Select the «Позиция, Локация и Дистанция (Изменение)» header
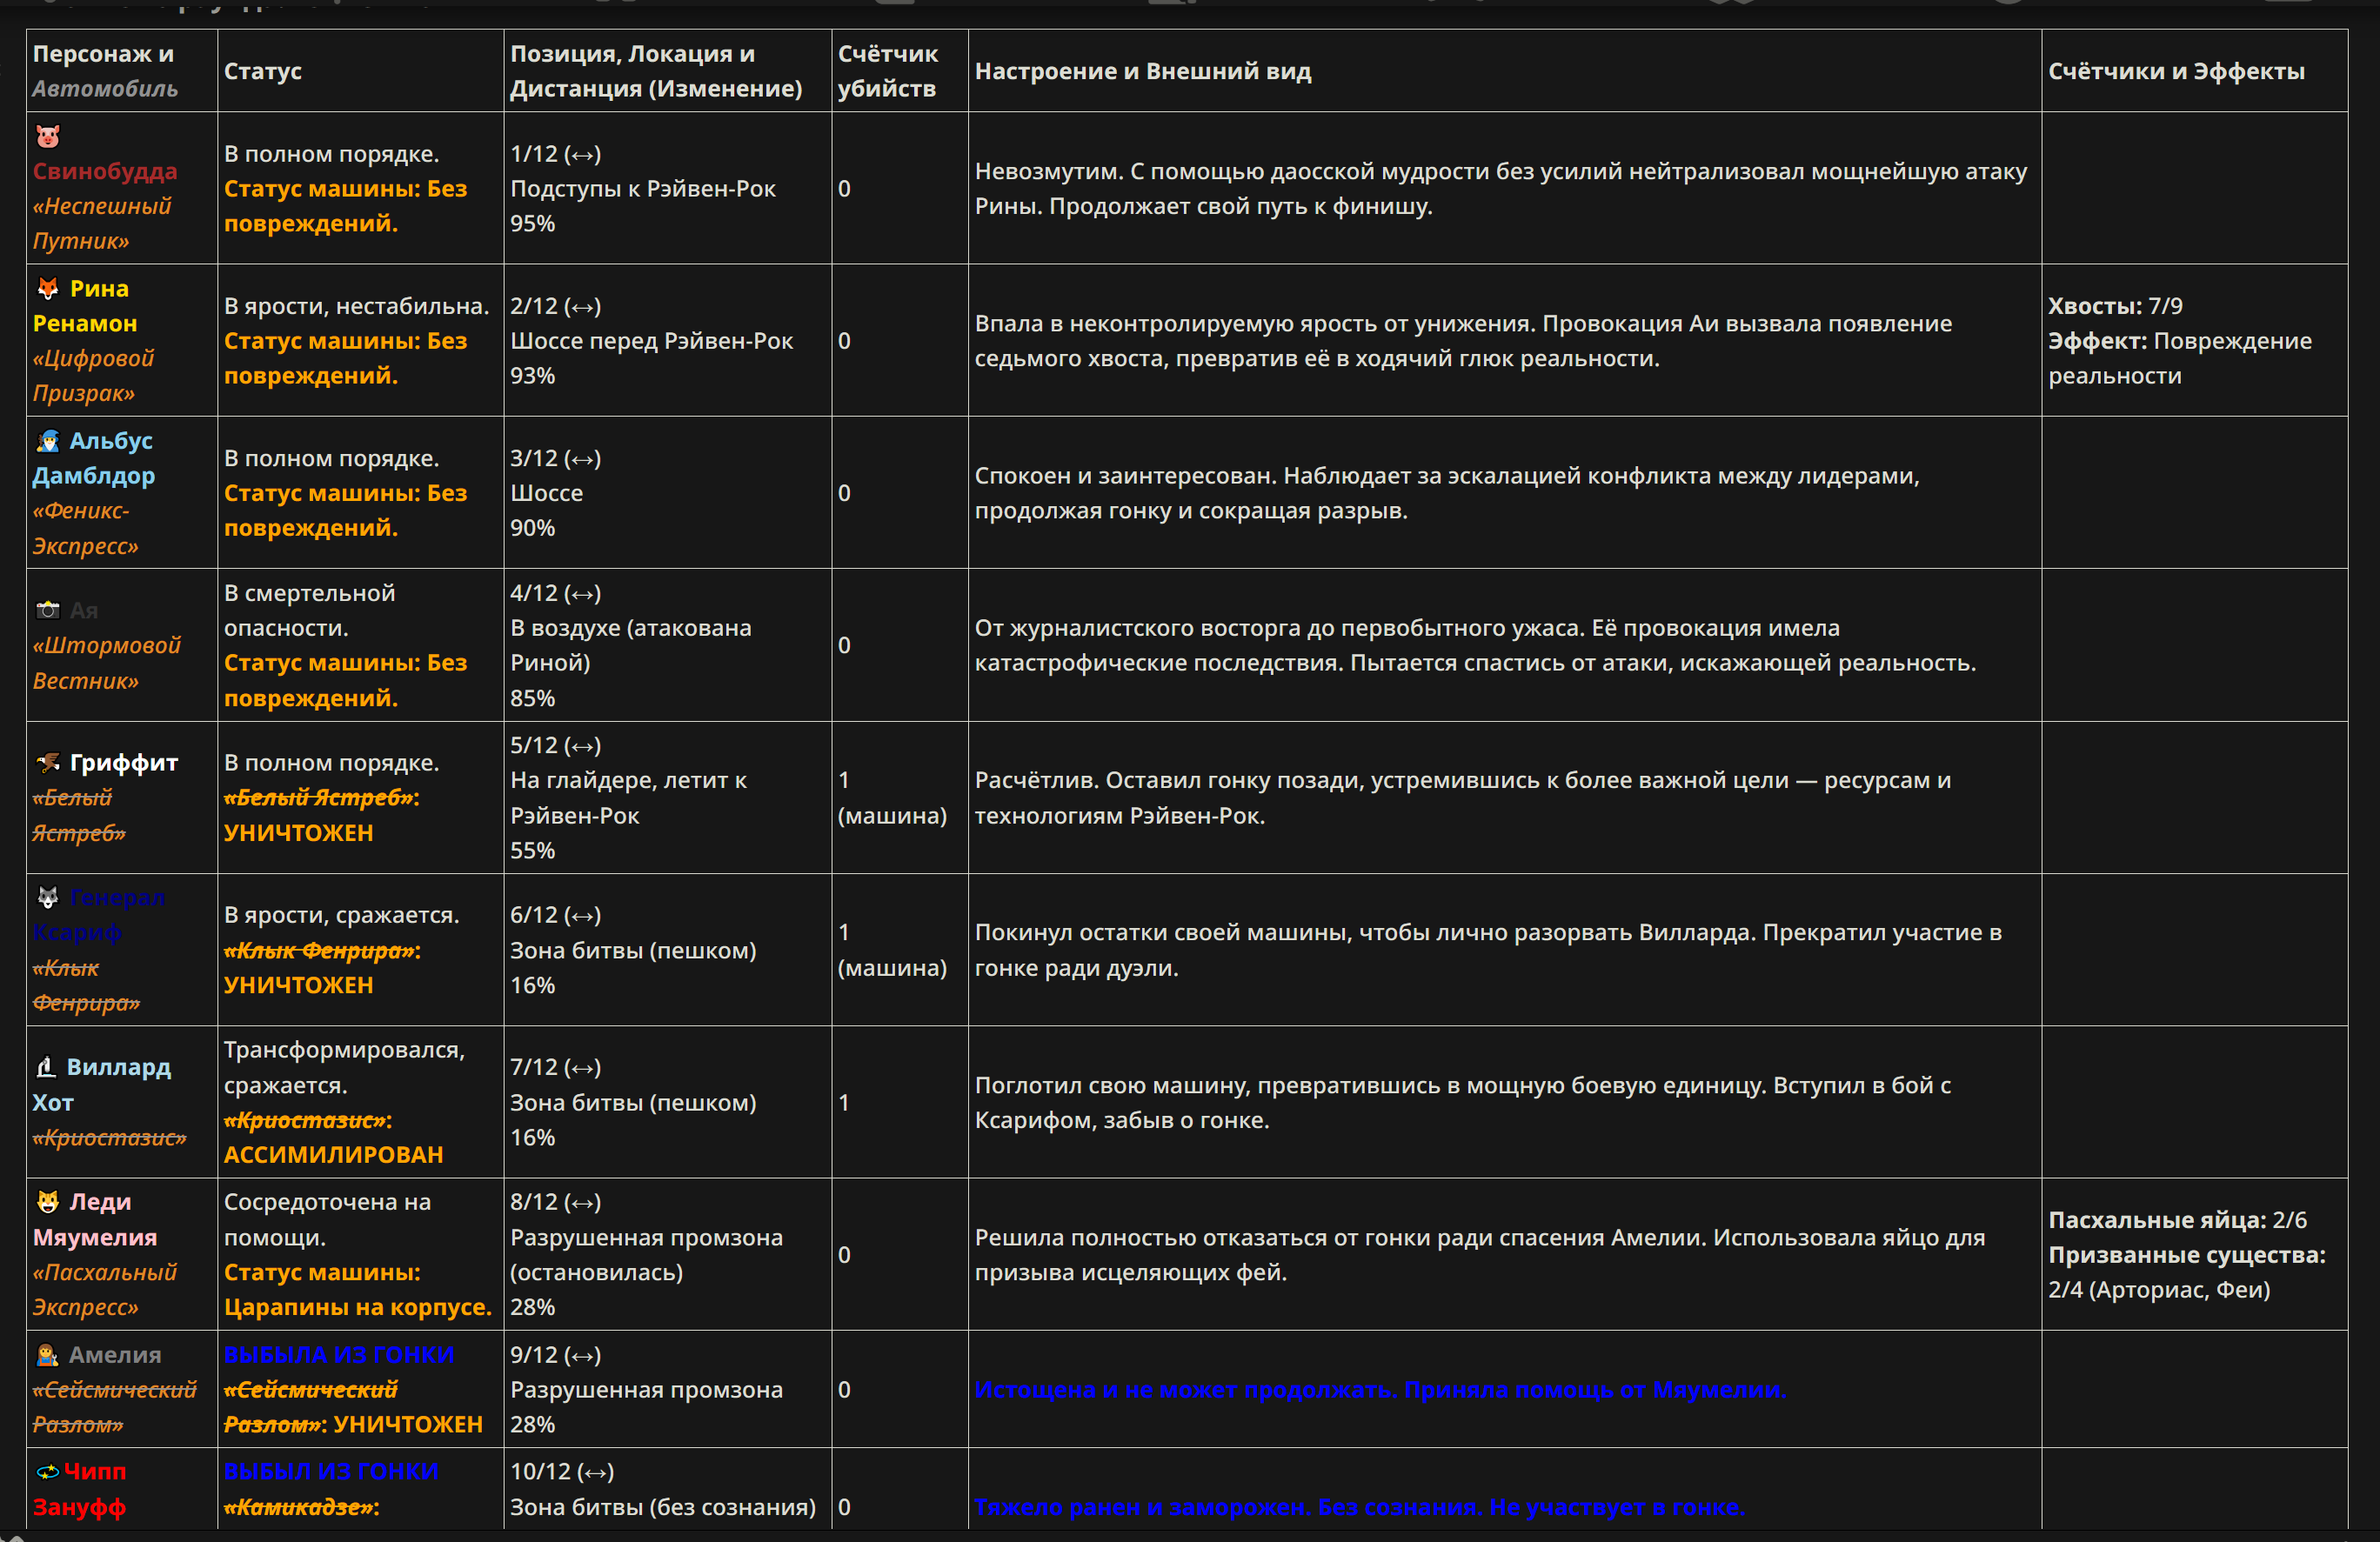The height and width of the screenshot is (1542, 2380). pos(667,71)
